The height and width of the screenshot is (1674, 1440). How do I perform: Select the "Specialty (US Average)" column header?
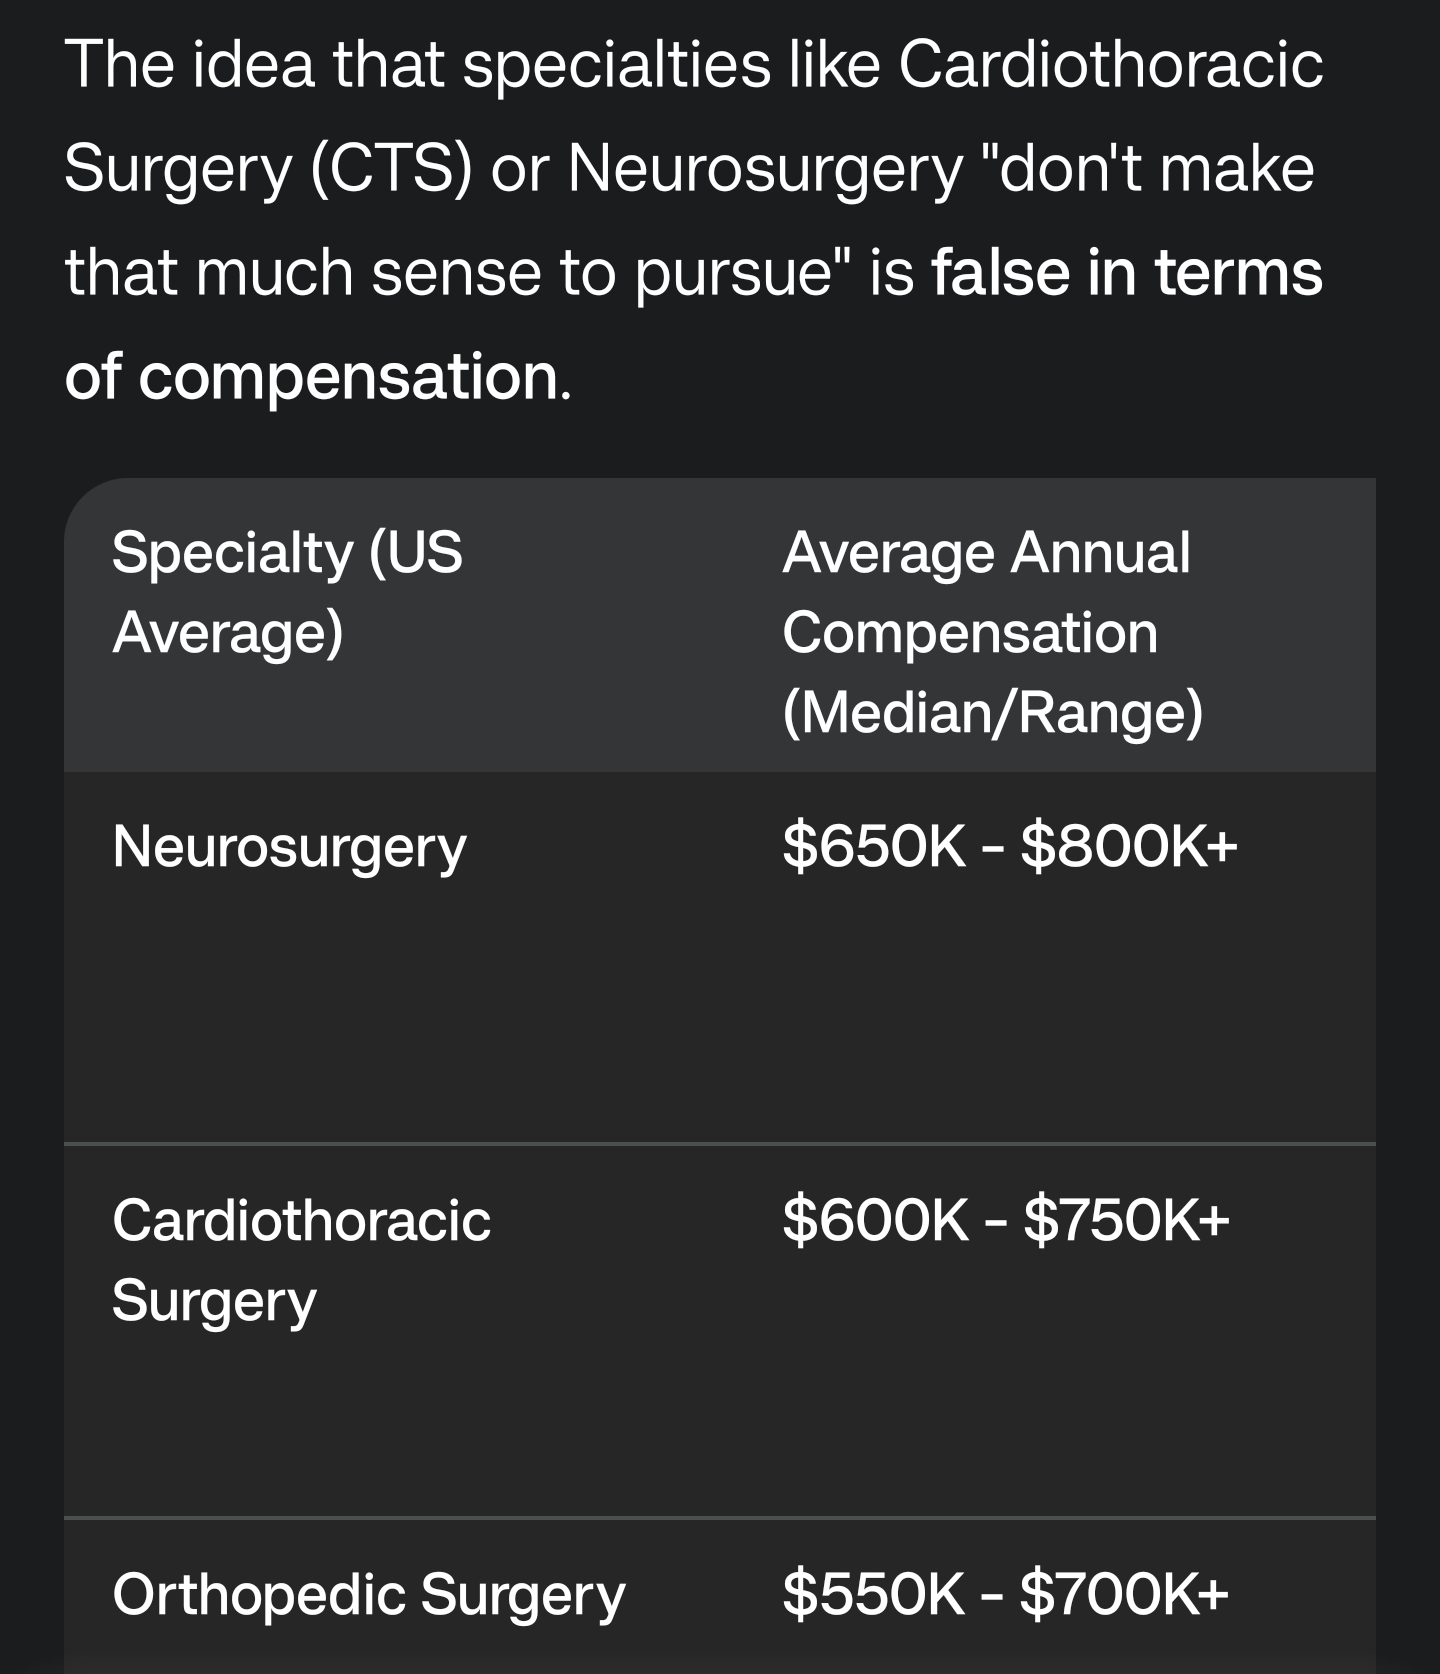coord(287,592)
